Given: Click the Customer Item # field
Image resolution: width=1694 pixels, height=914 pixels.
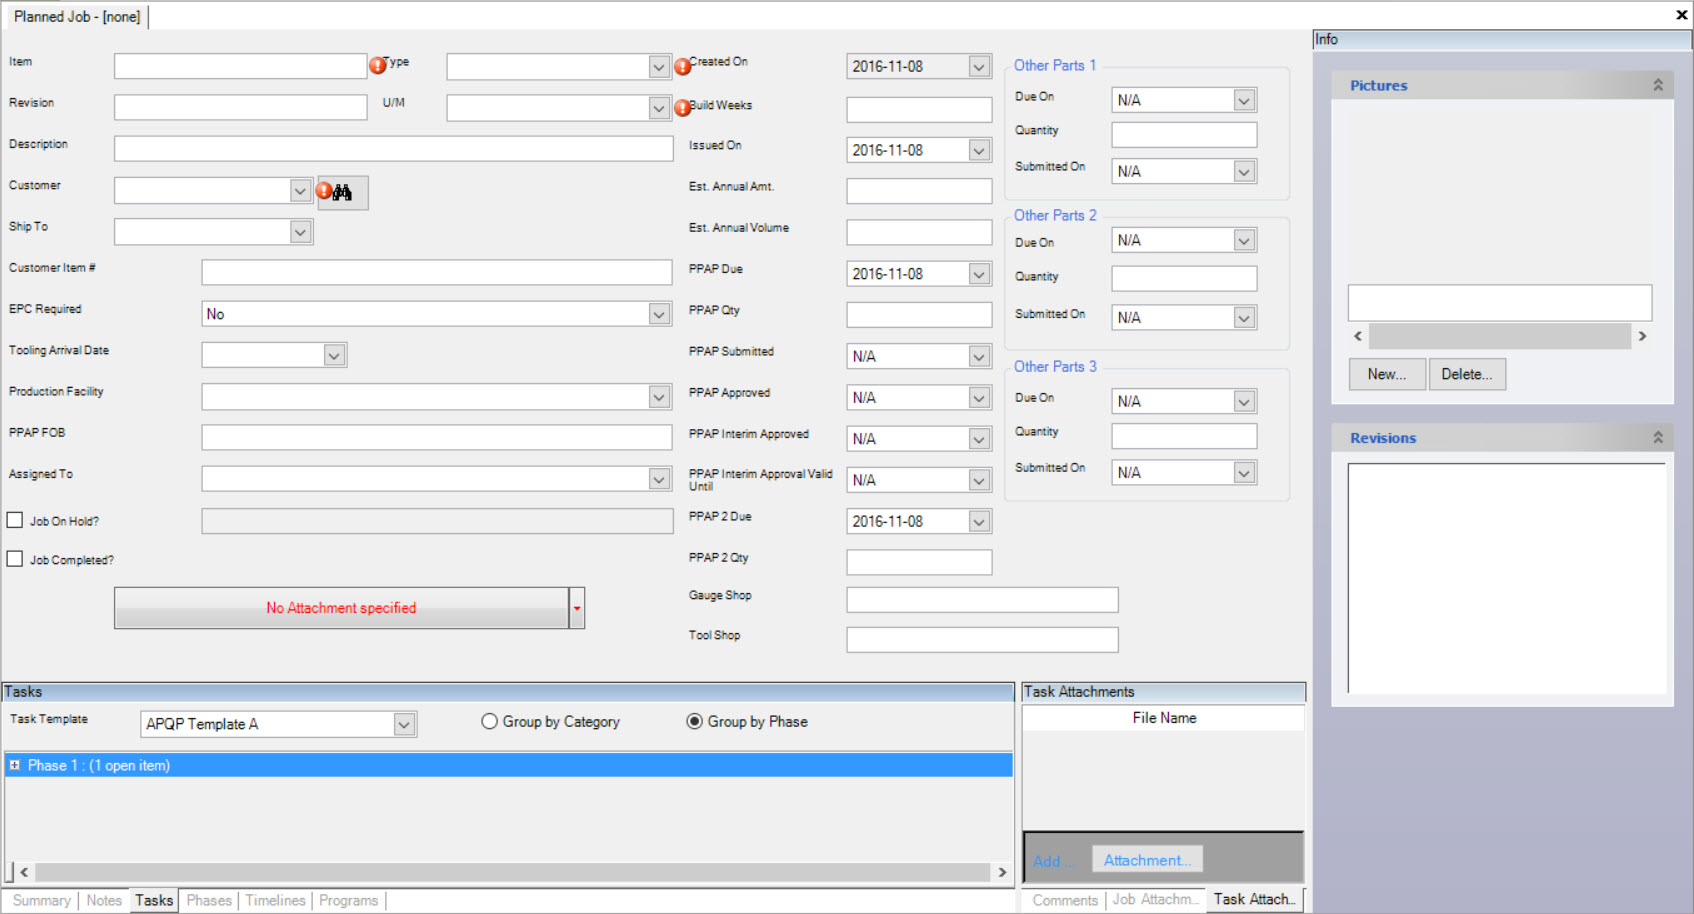Looking at the screenshot, I should [437, 272].
